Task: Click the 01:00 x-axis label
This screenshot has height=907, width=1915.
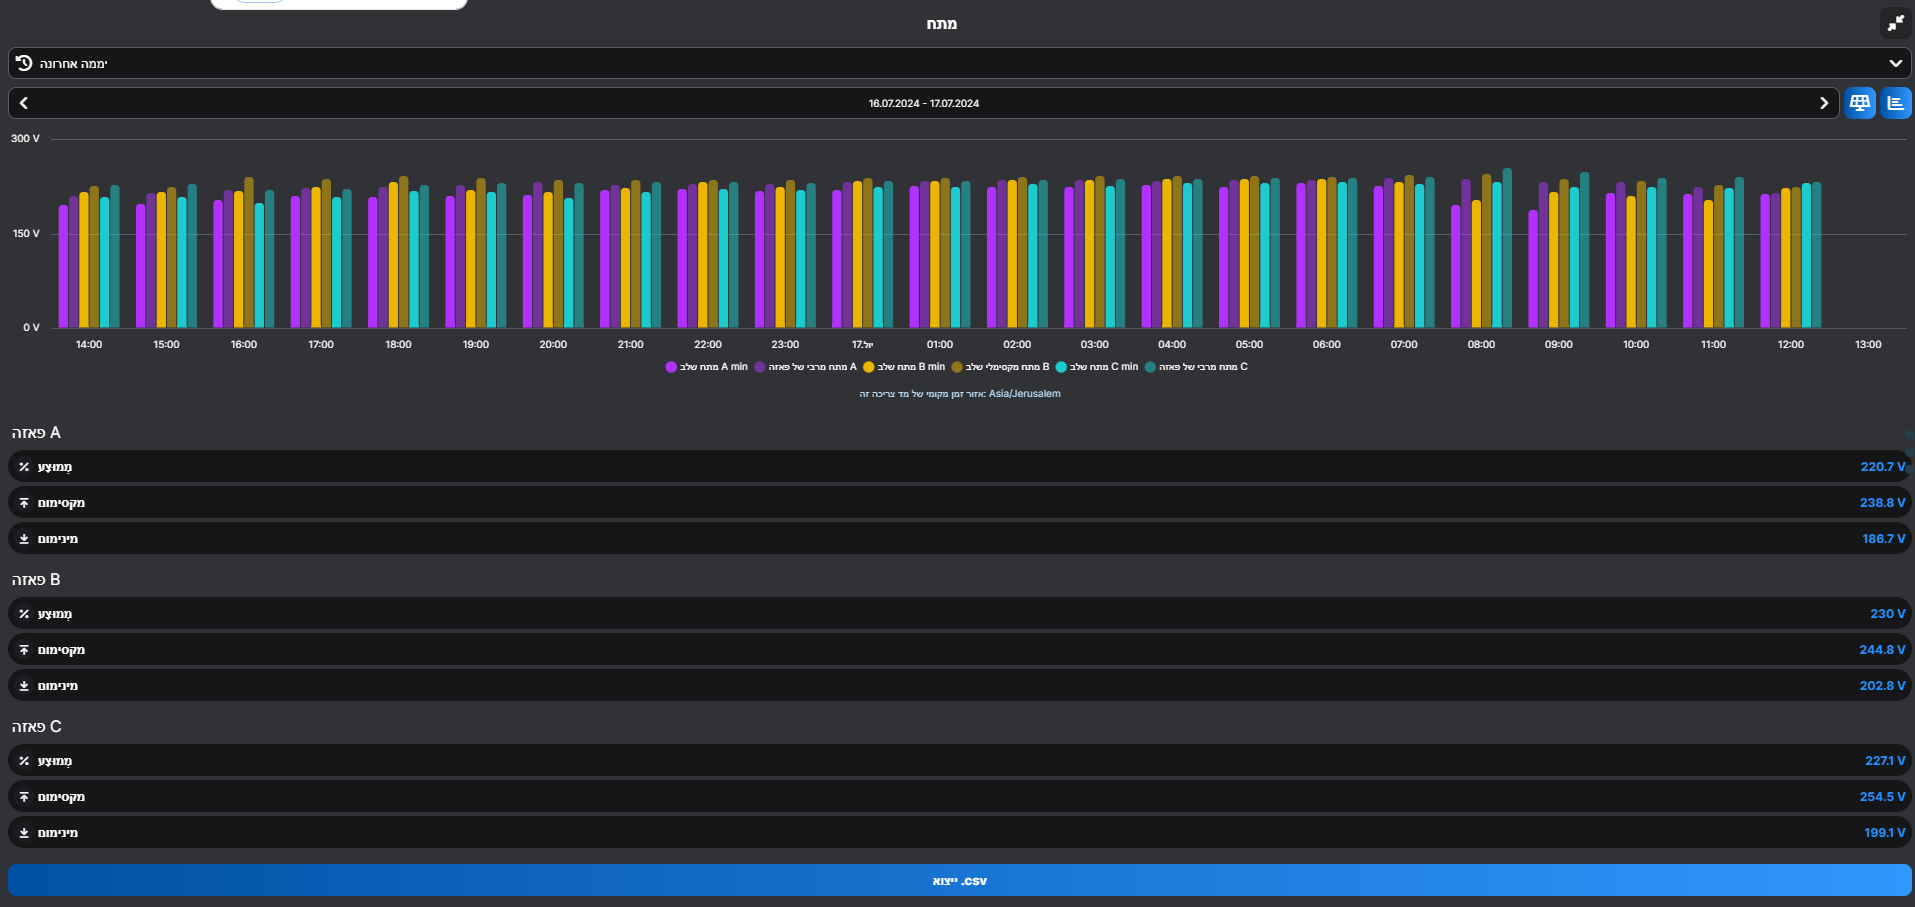Action: (940, 345)
